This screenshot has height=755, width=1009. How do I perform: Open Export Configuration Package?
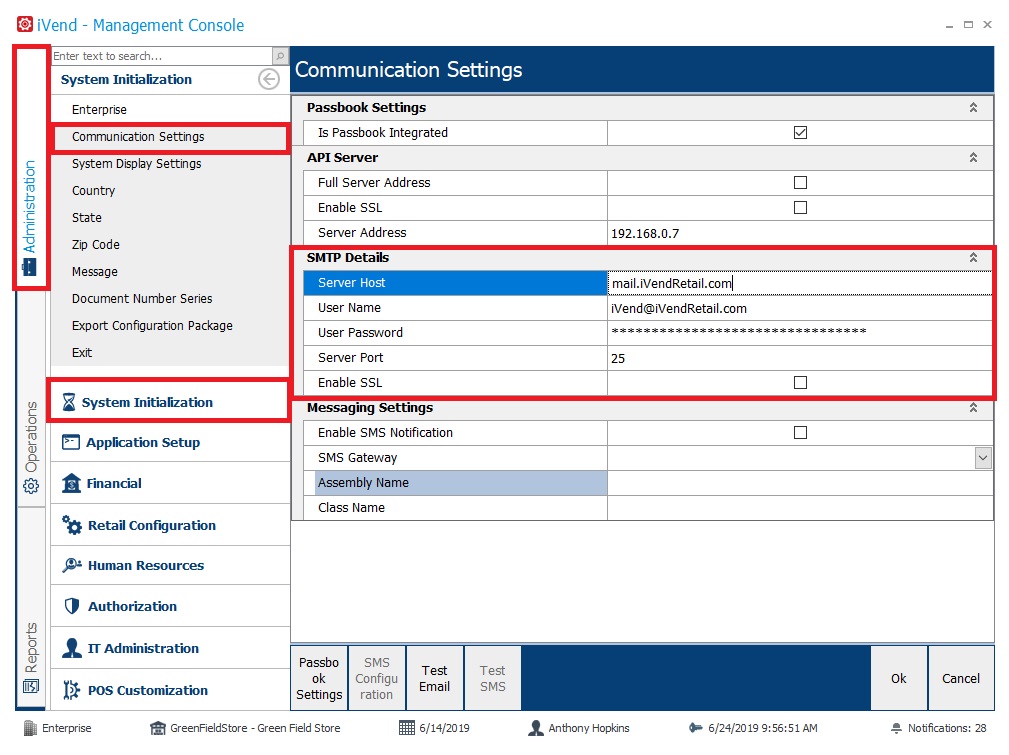tap(153, 326)
